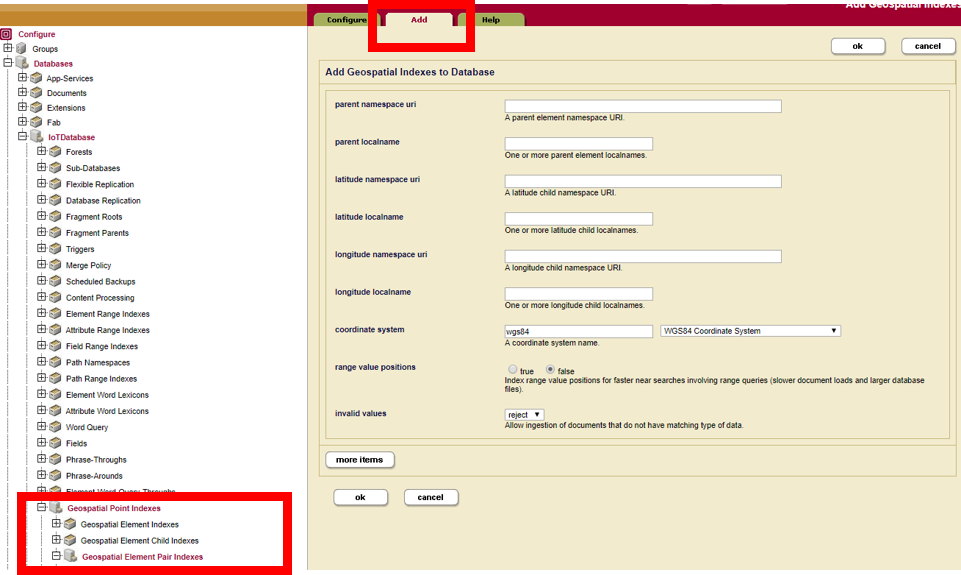The height and width of the screenshot is (575, 961).
Task: Click the Fragment Roots icon
Action: (x=56, y=216)
